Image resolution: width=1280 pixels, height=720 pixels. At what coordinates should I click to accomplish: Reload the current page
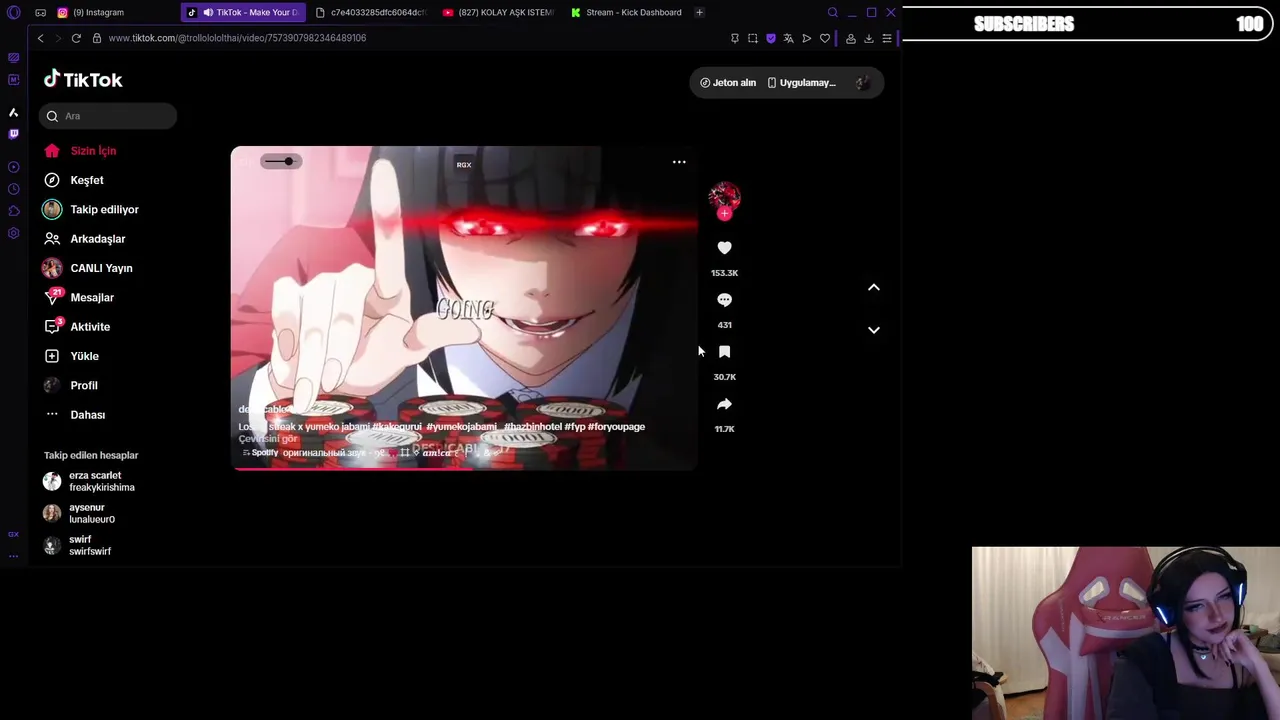coord(76,38)
